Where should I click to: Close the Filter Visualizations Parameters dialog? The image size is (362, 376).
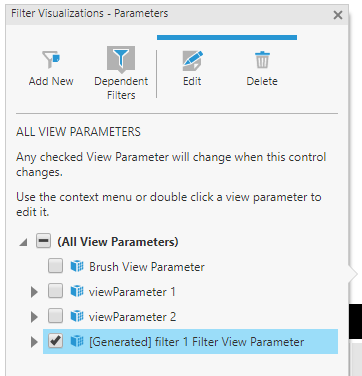click(x=338, y=15)
